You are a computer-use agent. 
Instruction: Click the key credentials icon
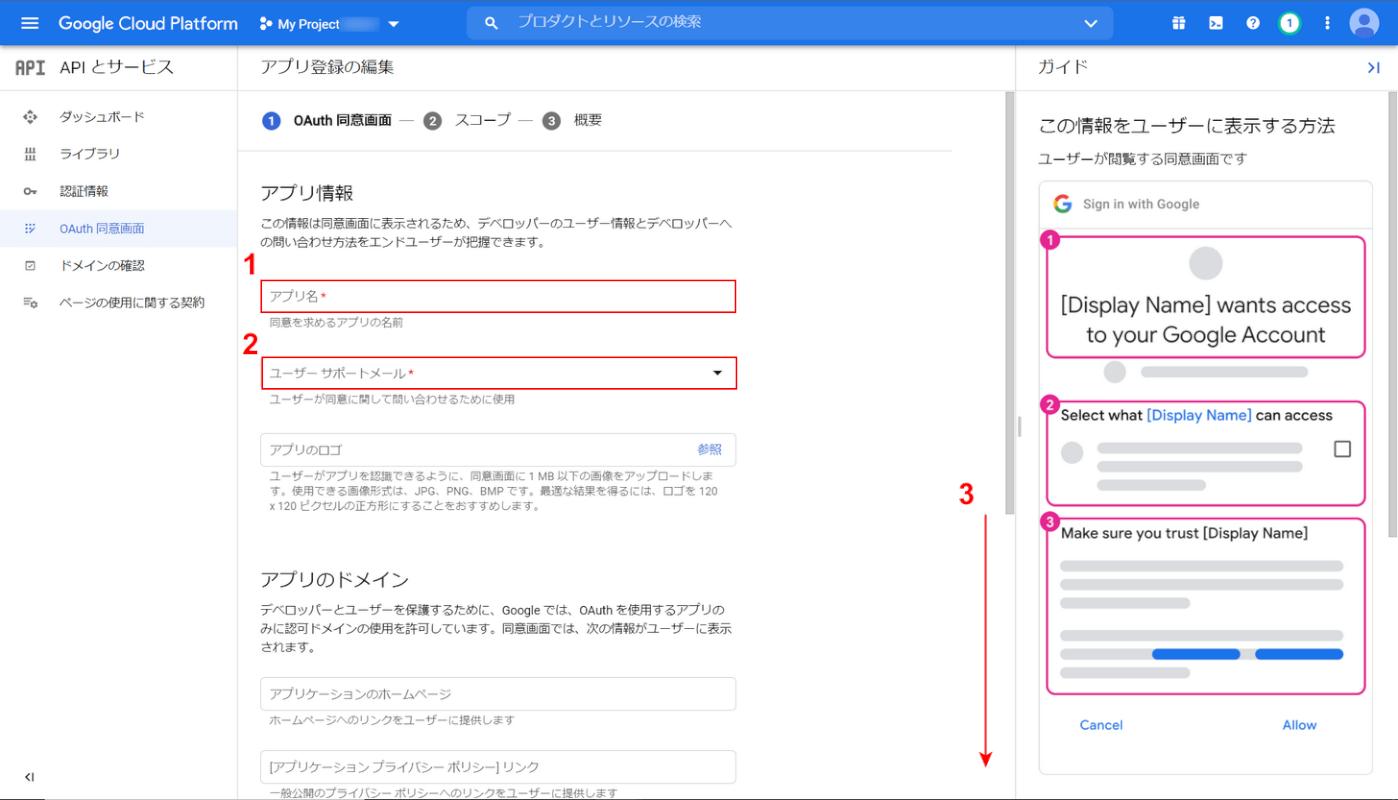coord(30,191)
